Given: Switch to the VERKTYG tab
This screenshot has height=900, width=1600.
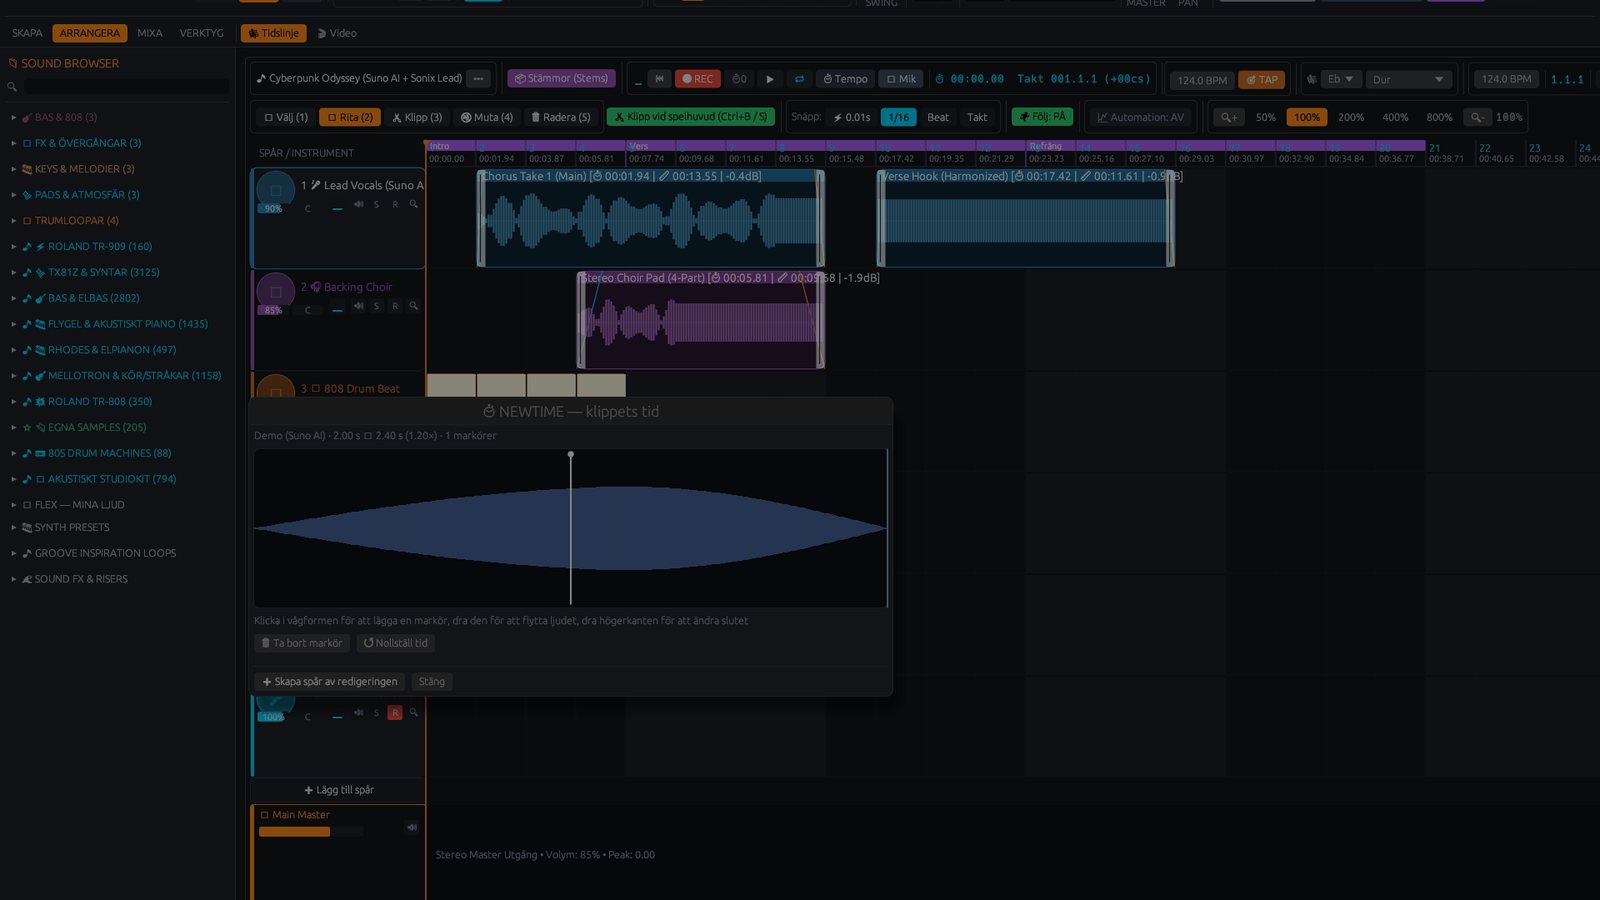Looking at the screenshot, I should (x=202, y=33).
